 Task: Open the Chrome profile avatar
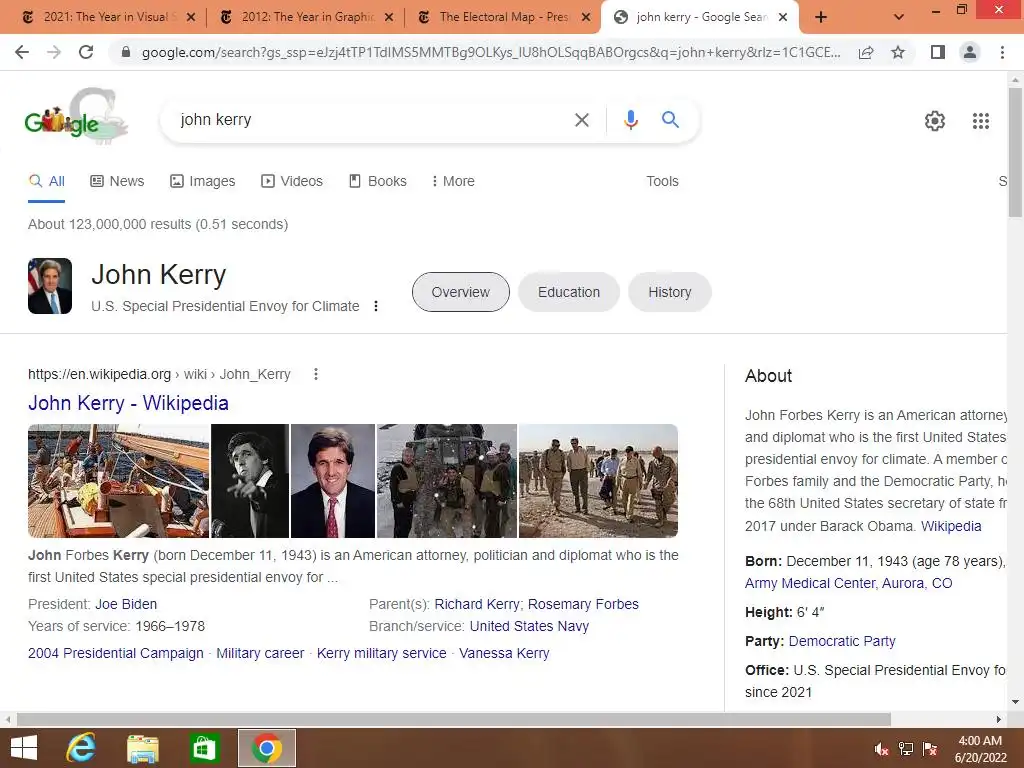pyautogui.click(x=970, y=52)
